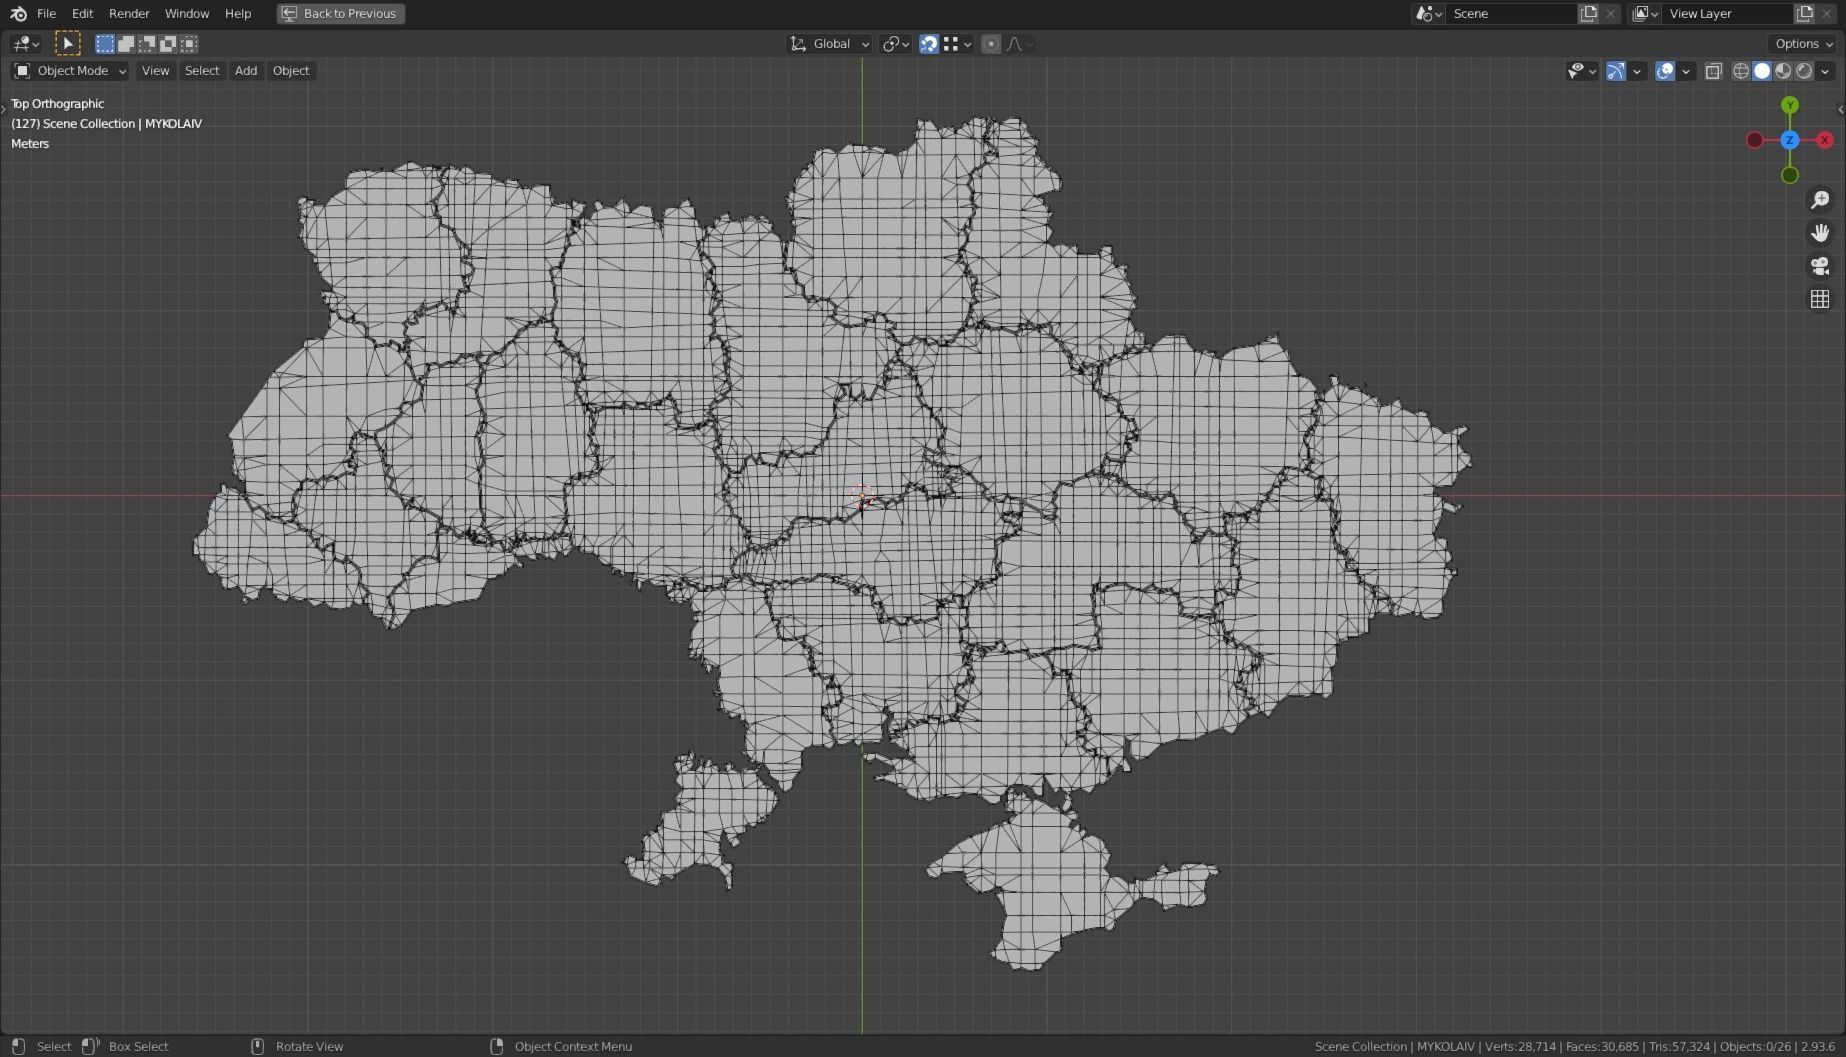1846x1057 pixels.
Task: Click the Scene name field
Action: tap(1512, 13)
